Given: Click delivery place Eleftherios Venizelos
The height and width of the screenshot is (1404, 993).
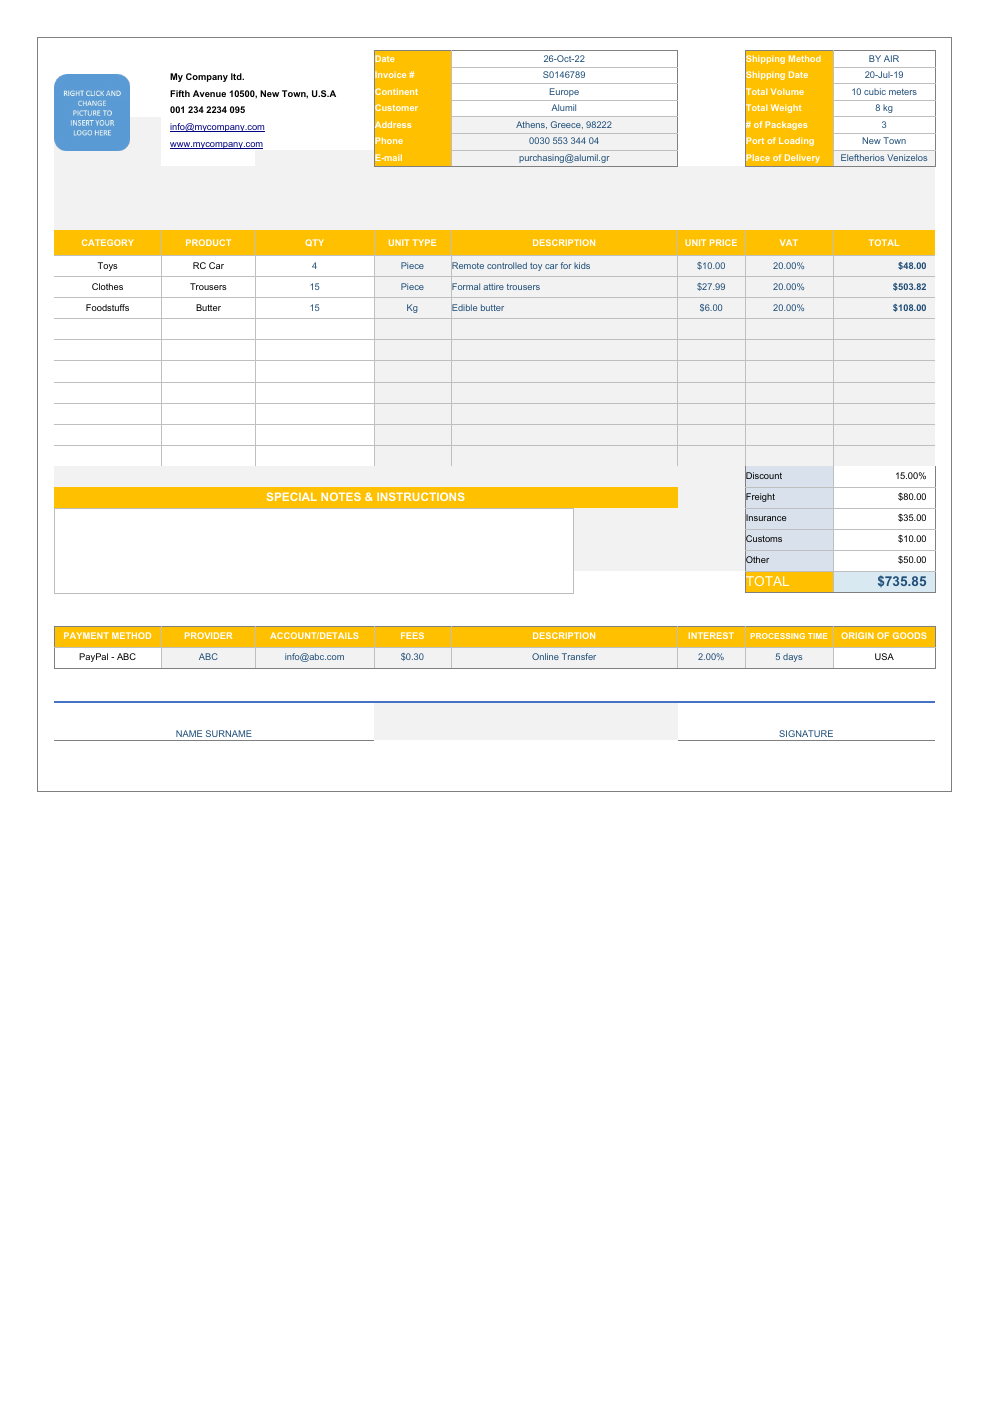Looking at the screenshot, I should (884, 158).
